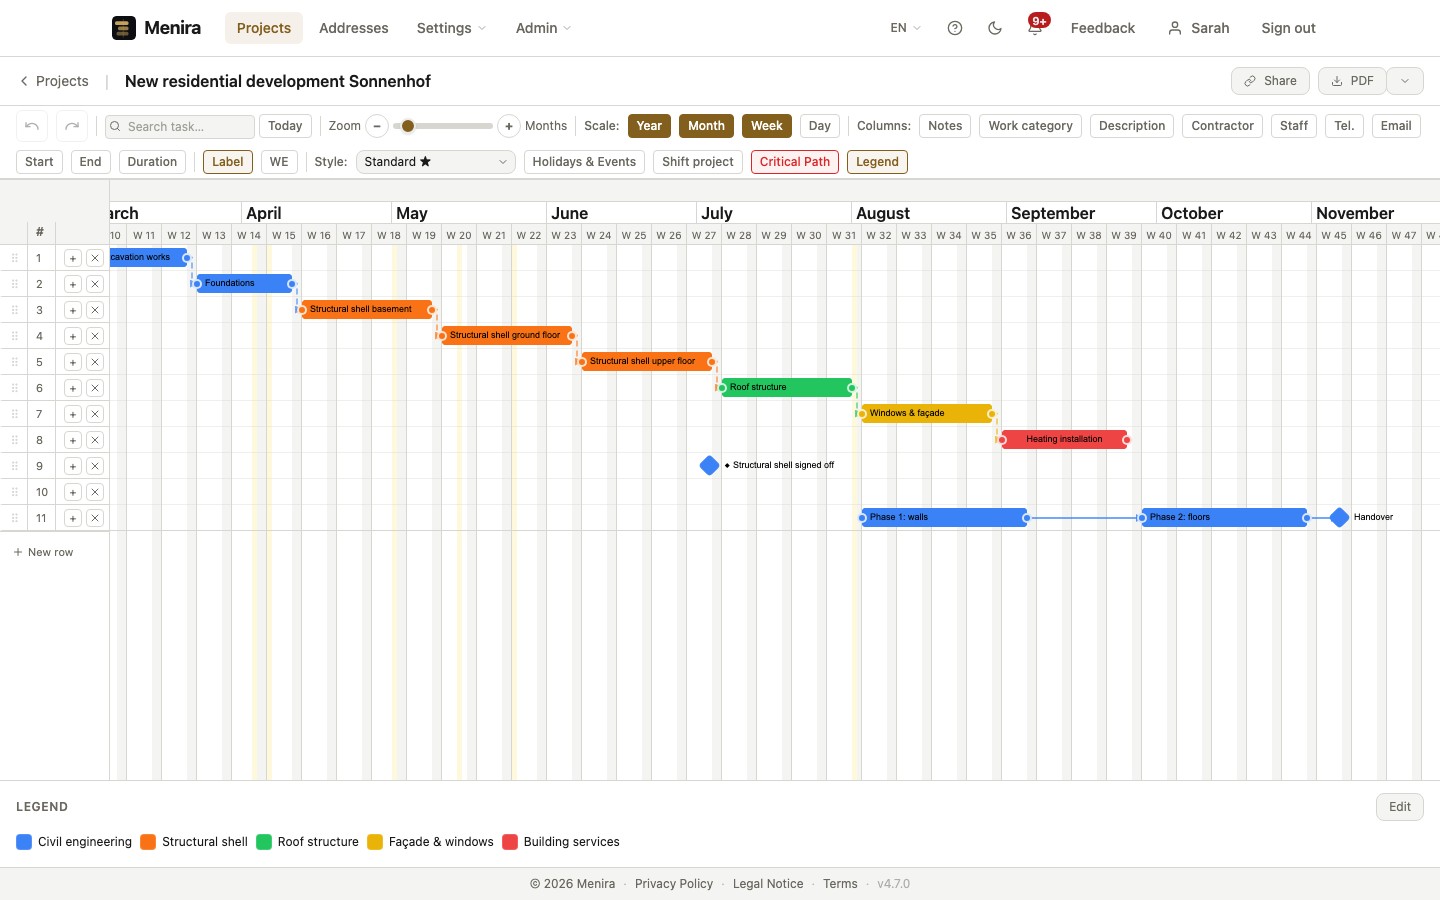Click the Search task input field
Viewport: 1440px width, 900px height.
pos(180,126)
